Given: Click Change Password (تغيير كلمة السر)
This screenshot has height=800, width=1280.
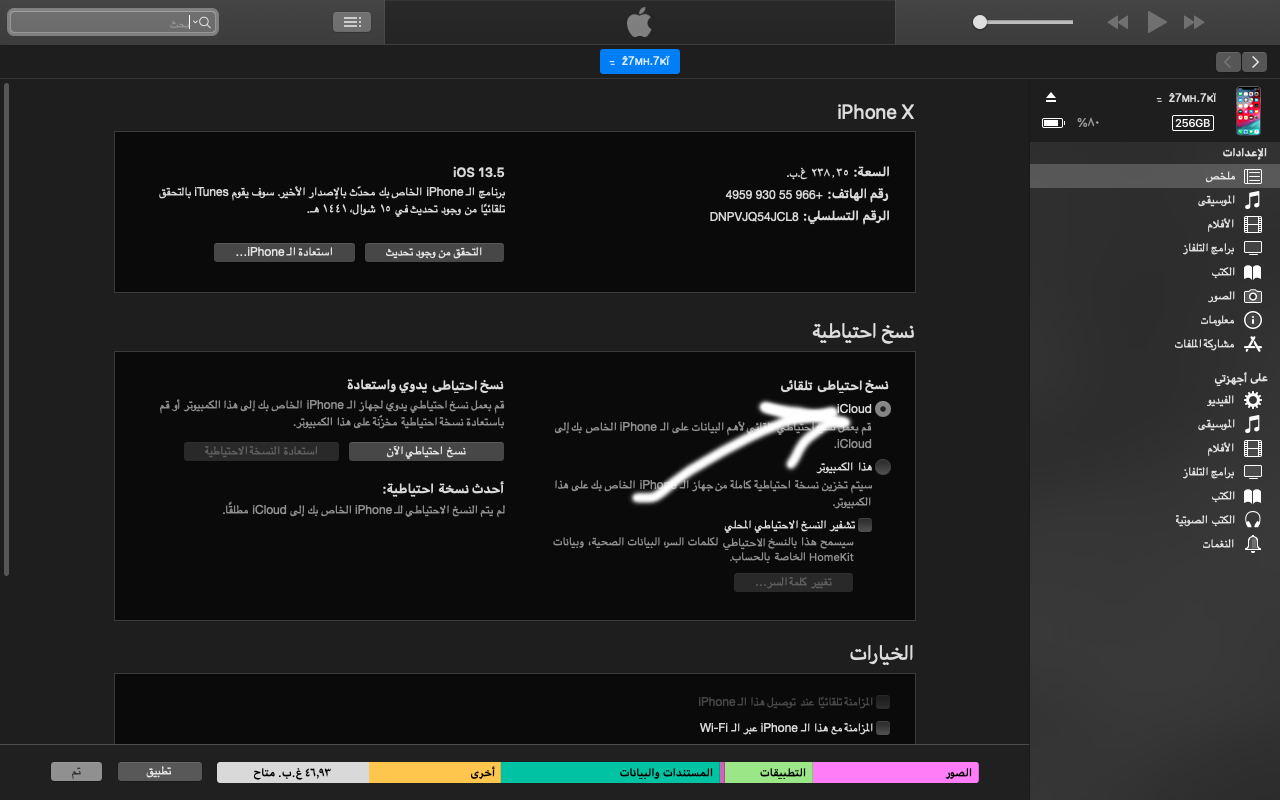Looking at the screenshot, I should point(793,582).
